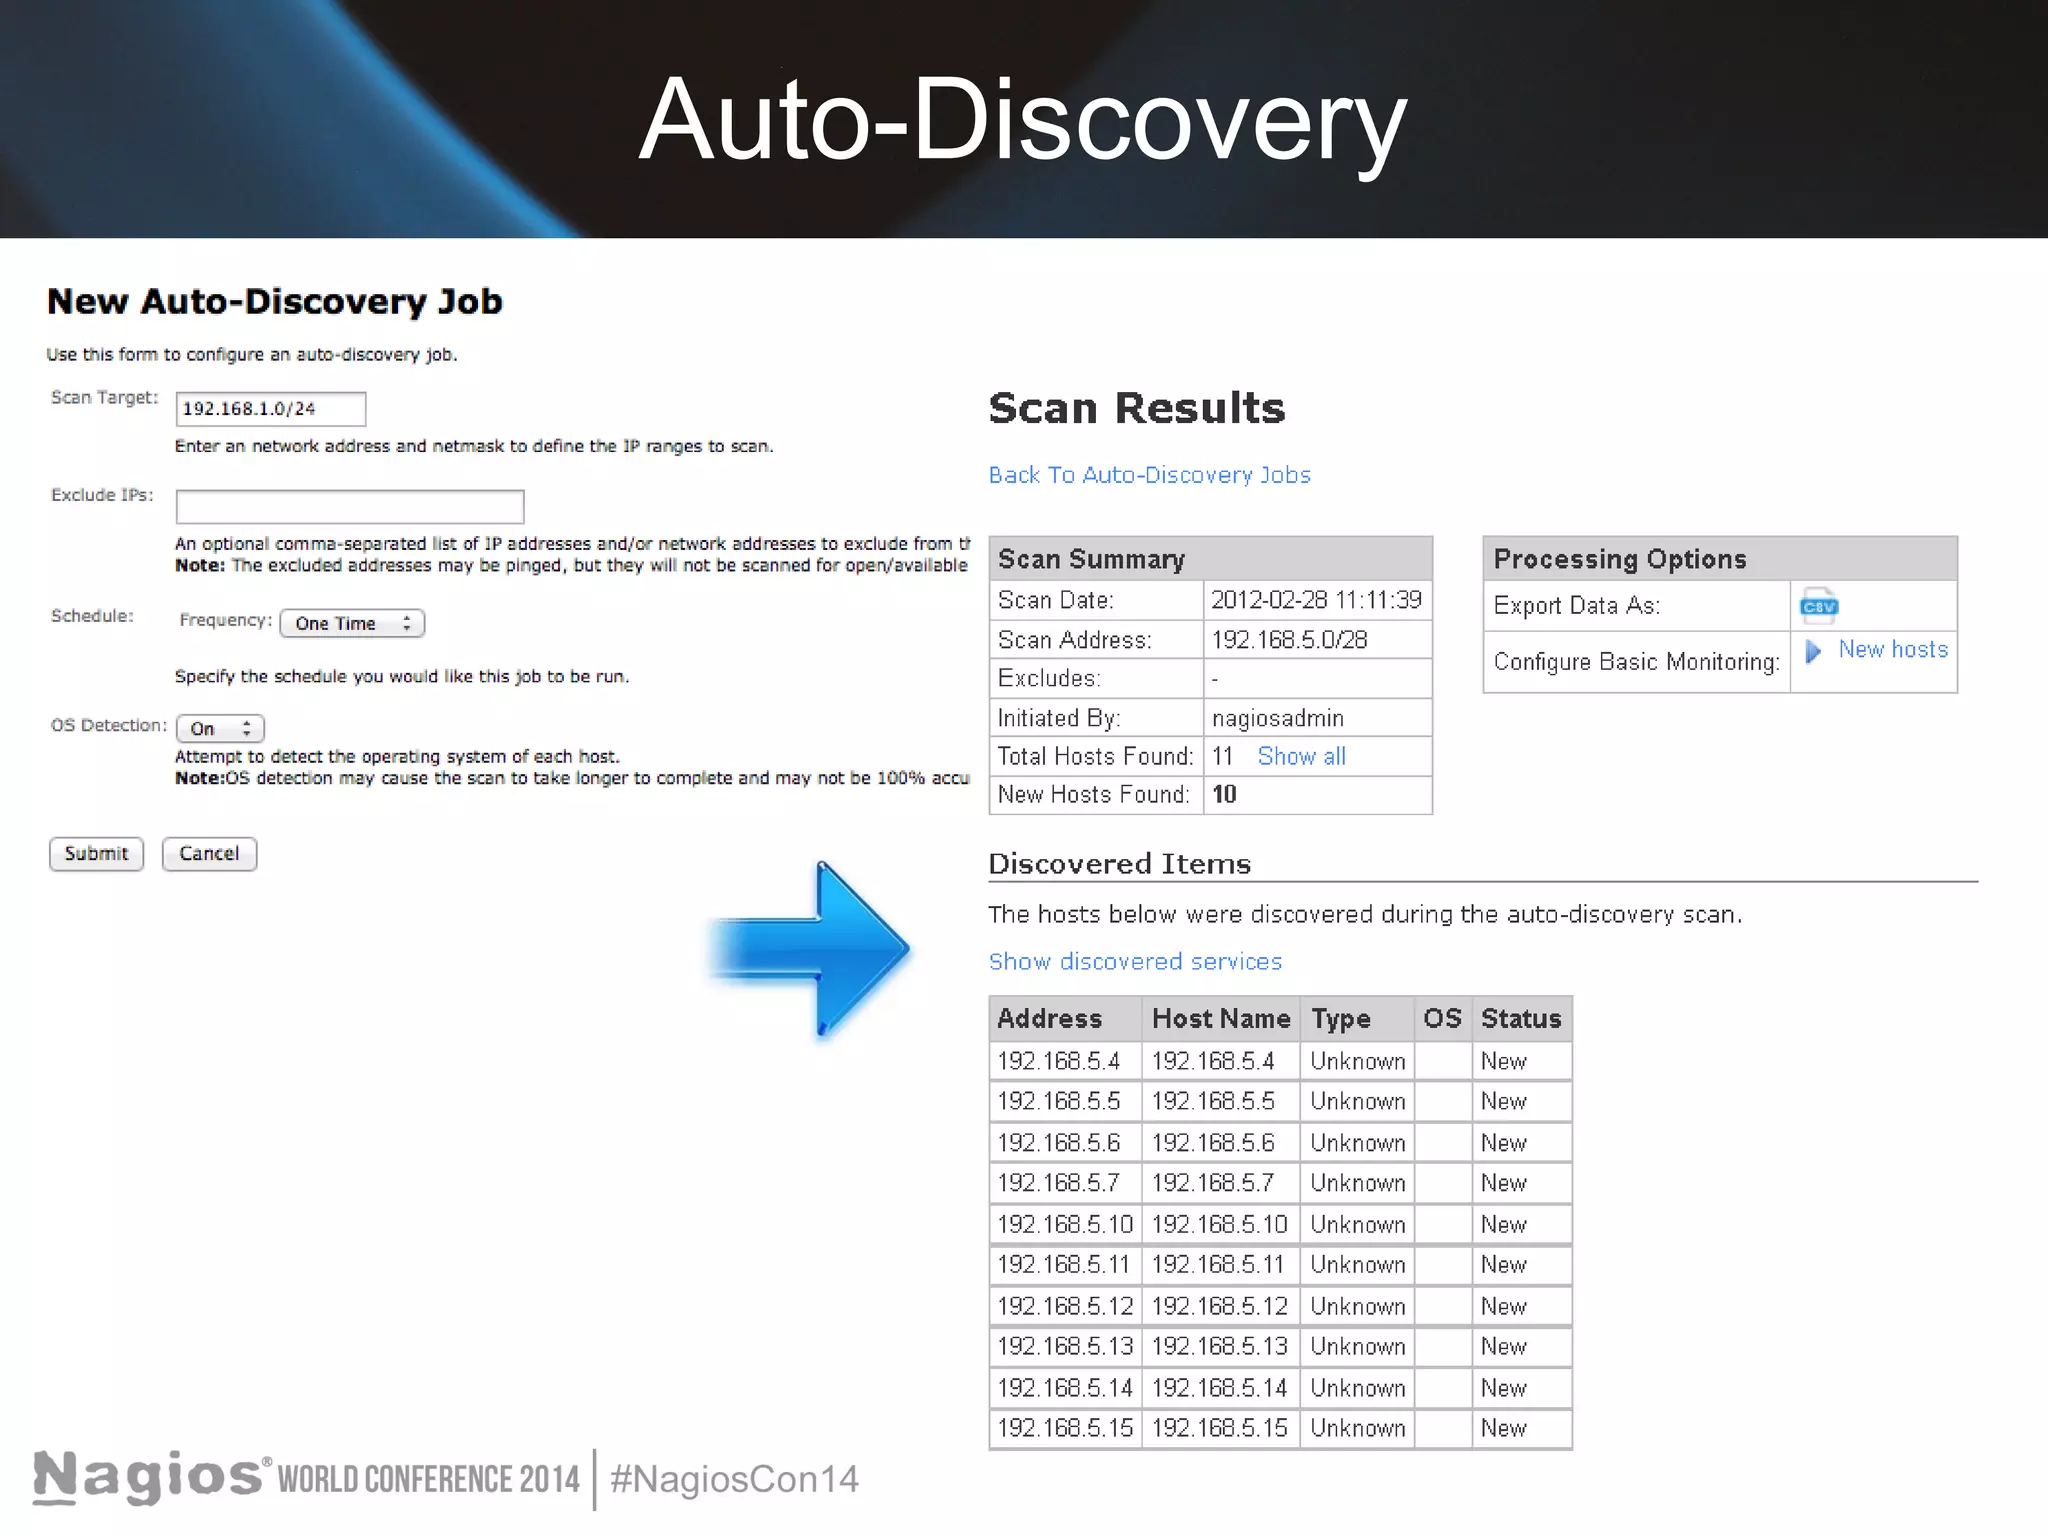
Task: Click the Scan Summary table header
Action: pyautogui.click(x=1210, y=559)
